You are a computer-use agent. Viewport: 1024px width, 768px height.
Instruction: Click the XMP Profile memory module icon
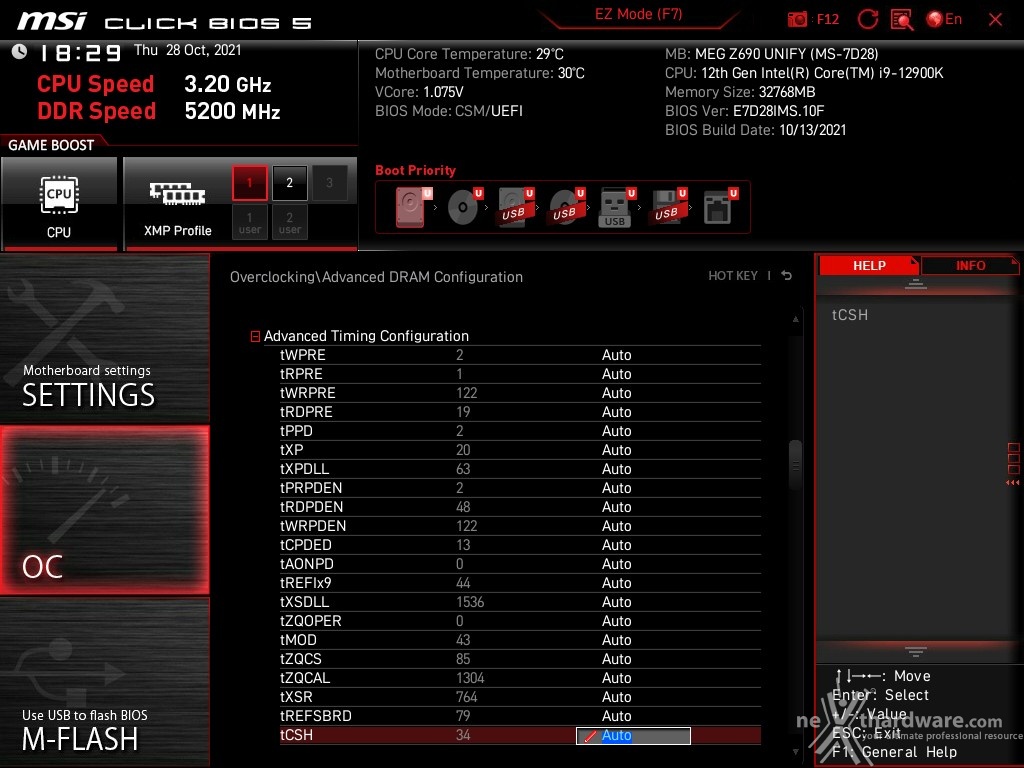tap(177, 194)
